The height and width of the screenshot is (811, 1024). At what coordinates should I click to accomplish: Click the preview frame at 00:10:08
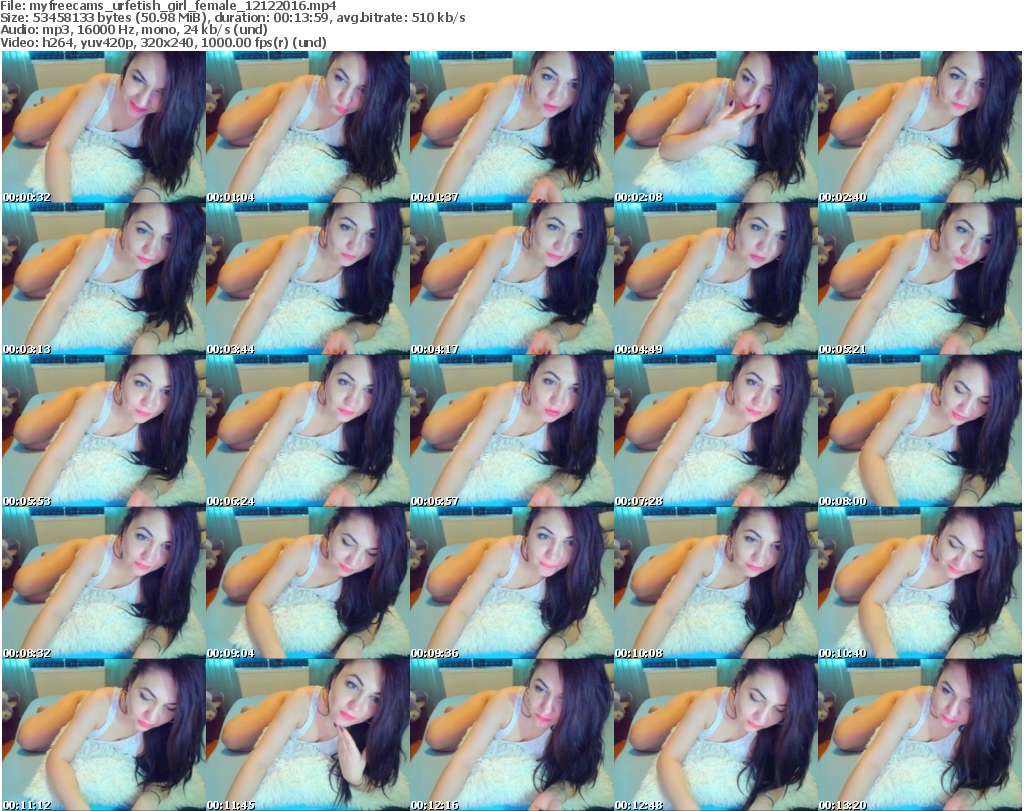(x=715, y=583)
